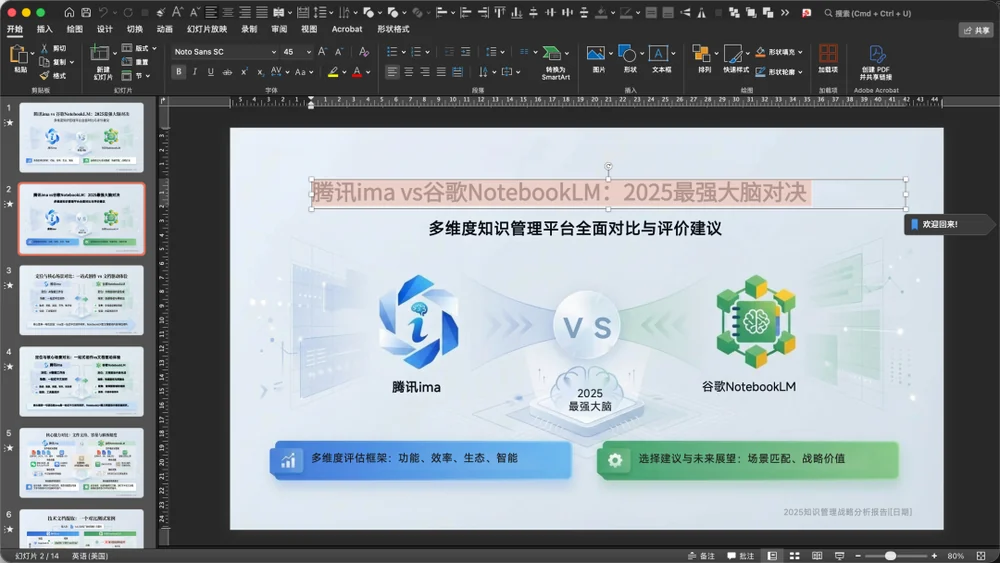Insert a text box via 文本框
The height and width of the screenshot is (563, 1000).
tap(661, 59)
